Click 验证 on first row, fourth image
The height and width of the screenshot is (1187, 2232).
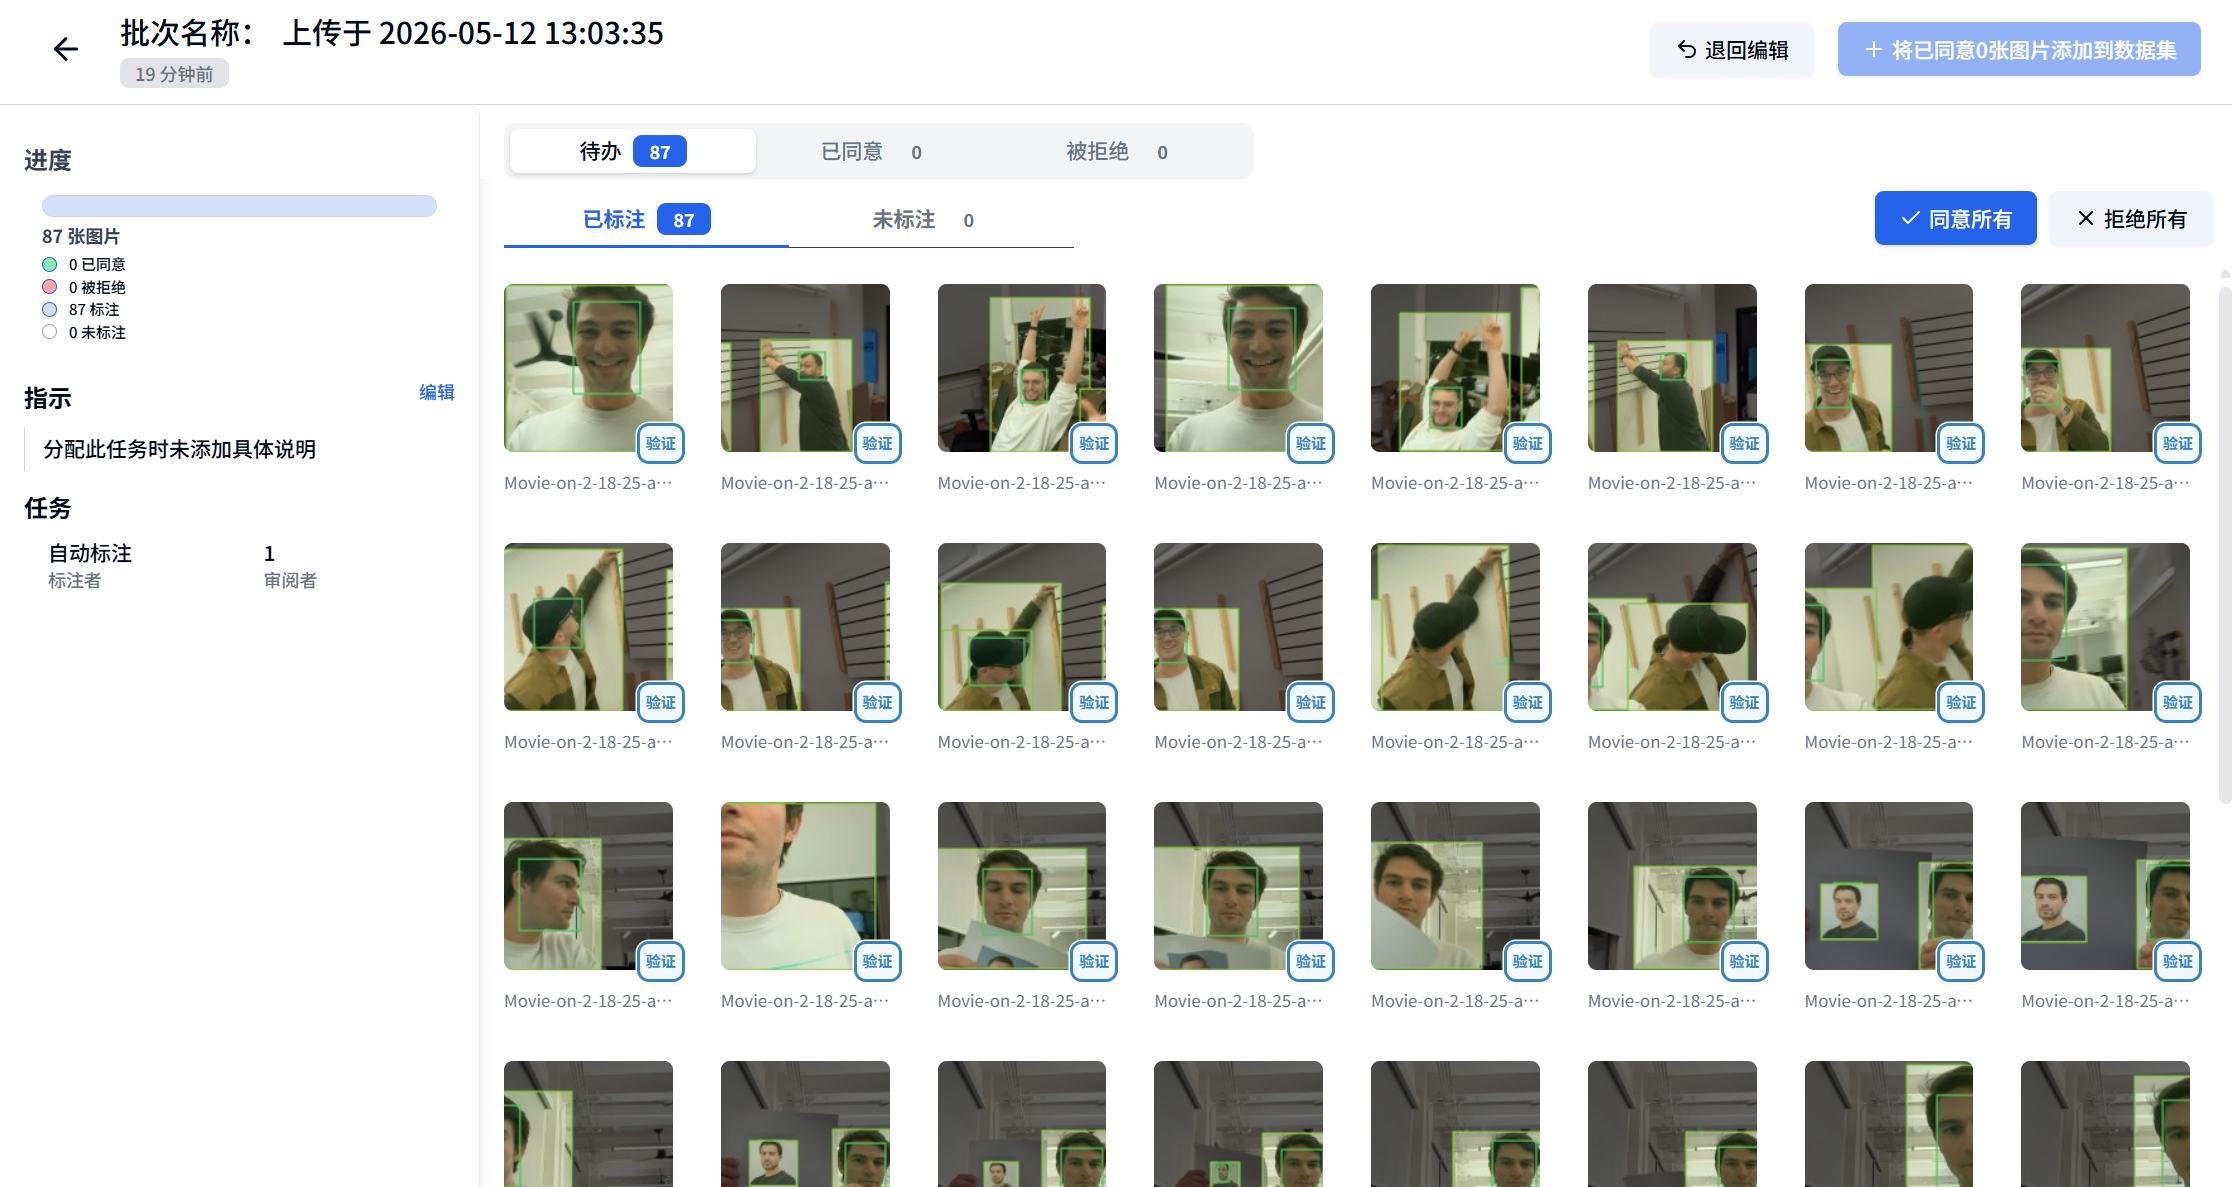coord(1311,443)
